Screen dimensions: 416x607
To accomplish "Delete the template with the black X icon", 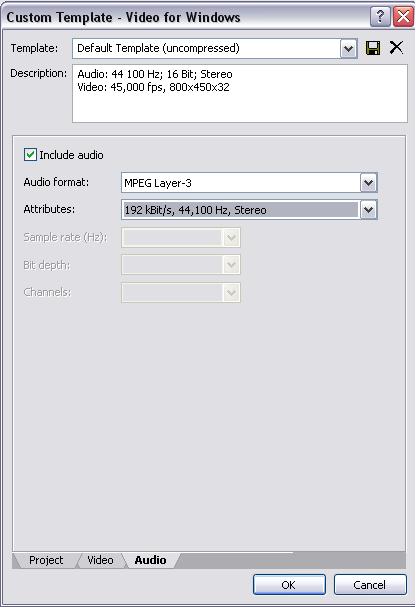I will tap(396, 48).
